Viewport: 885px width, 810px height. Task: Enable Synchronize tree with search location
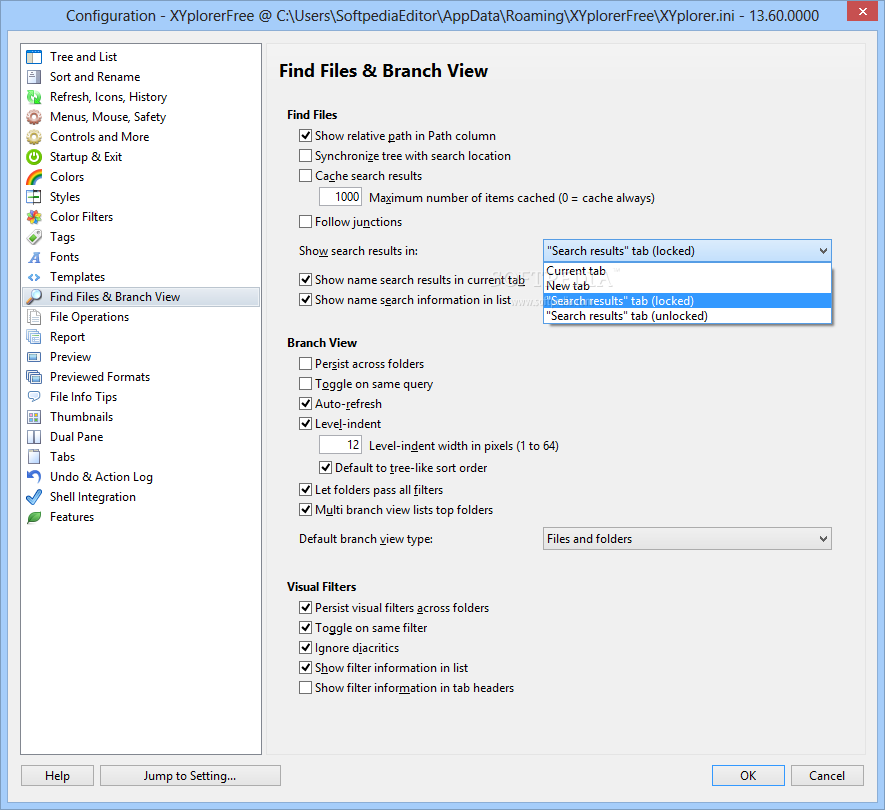pyautogui.click(x=305, y=156)
